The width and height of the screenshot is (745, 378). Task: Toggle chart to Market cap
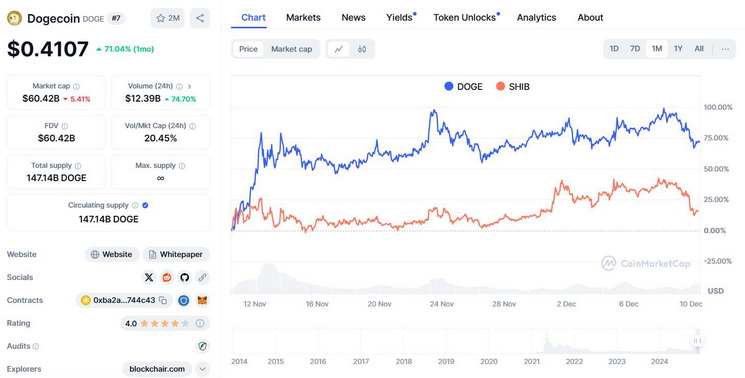tap(291, 49)
